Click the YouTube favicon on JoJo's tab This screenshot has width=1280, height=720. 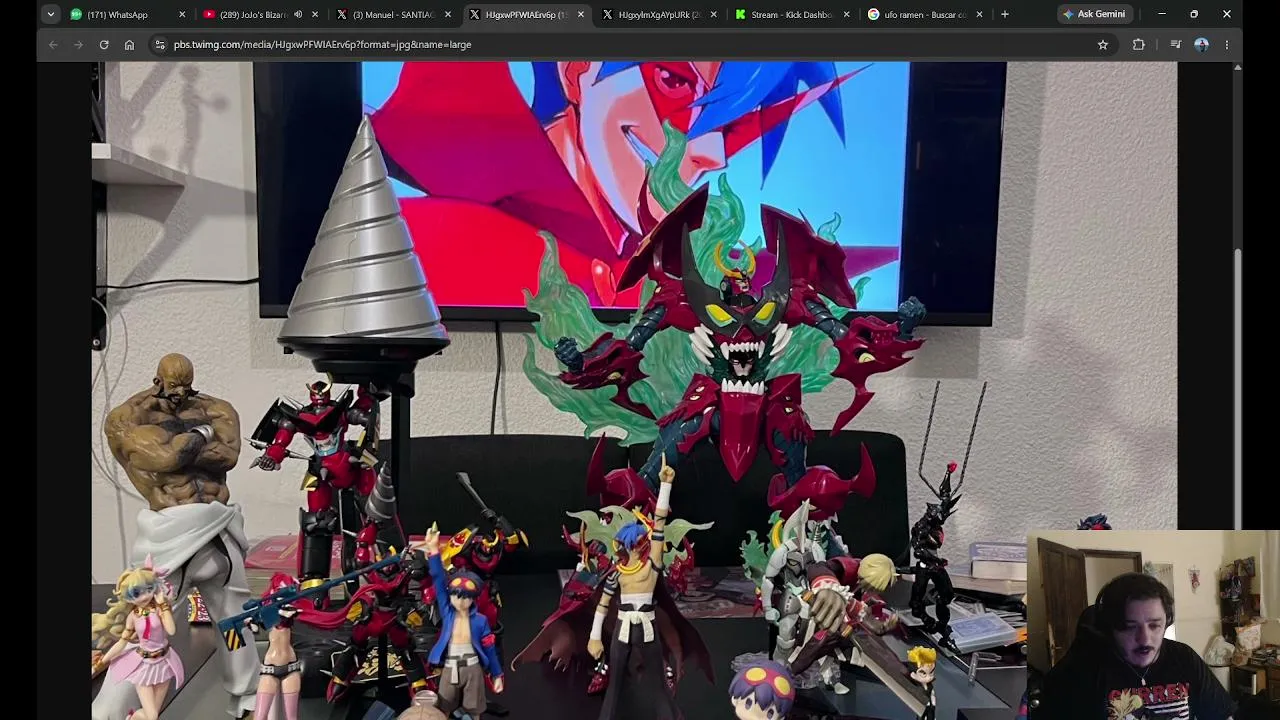pos(209,14)
